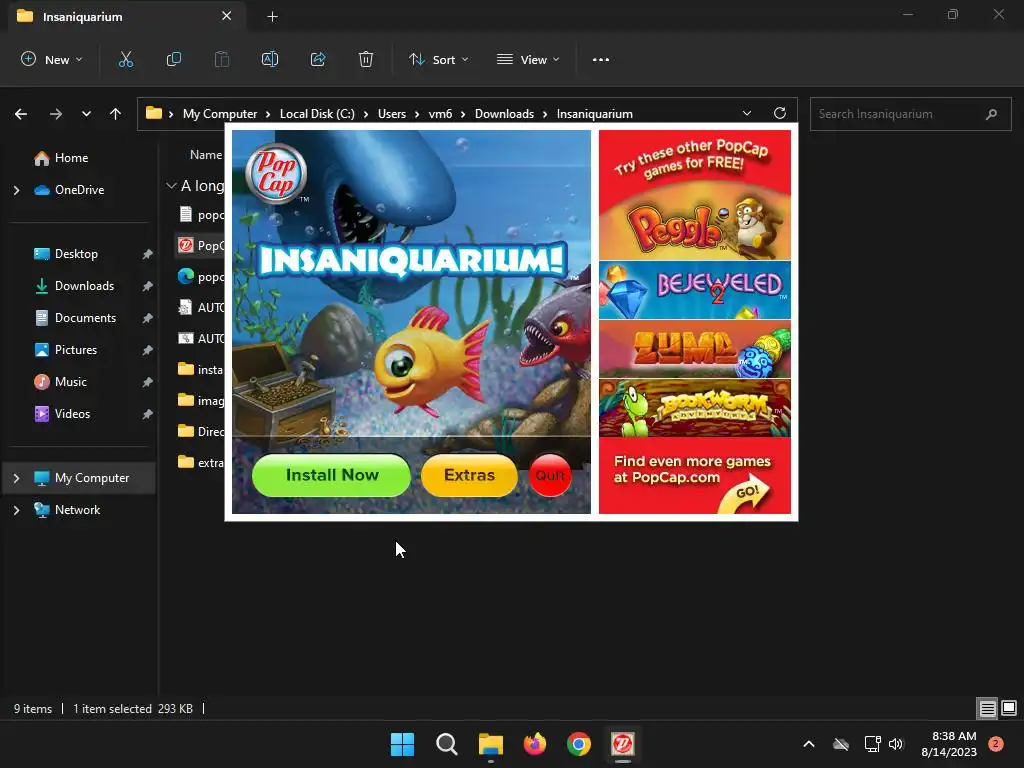Click the Cut scissors icon in toolbar

coord(125,59)
